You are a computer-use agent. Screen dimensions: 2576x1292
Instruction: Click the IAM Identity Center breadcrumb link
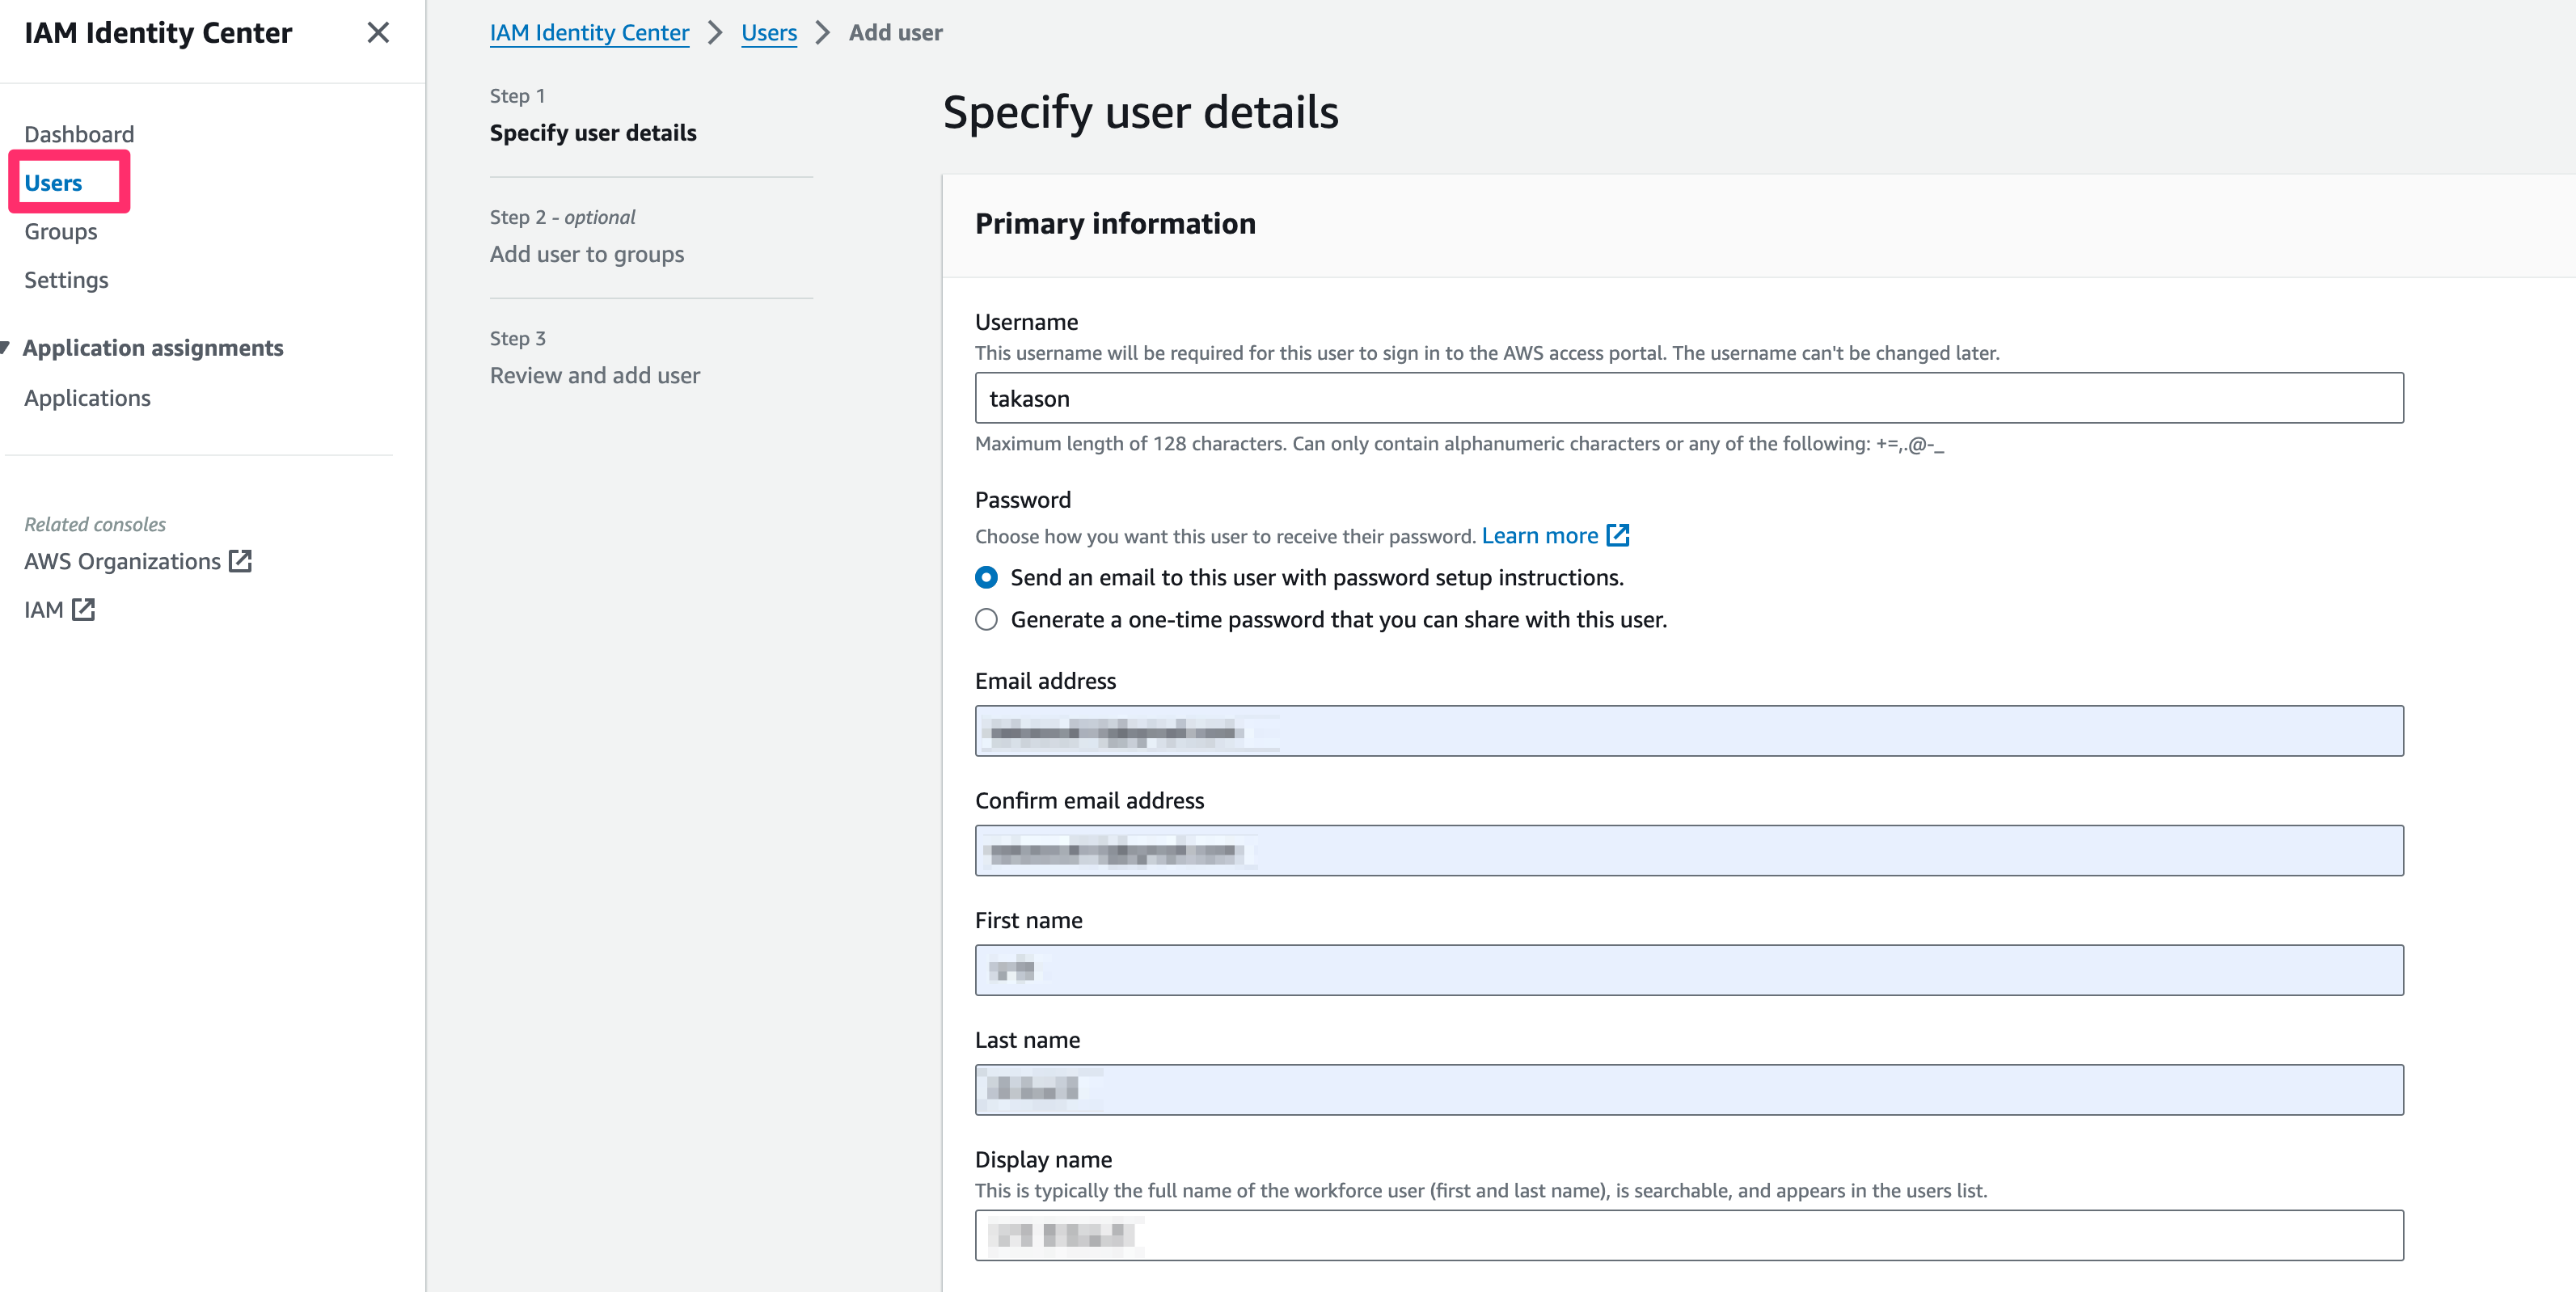point(589,33)
